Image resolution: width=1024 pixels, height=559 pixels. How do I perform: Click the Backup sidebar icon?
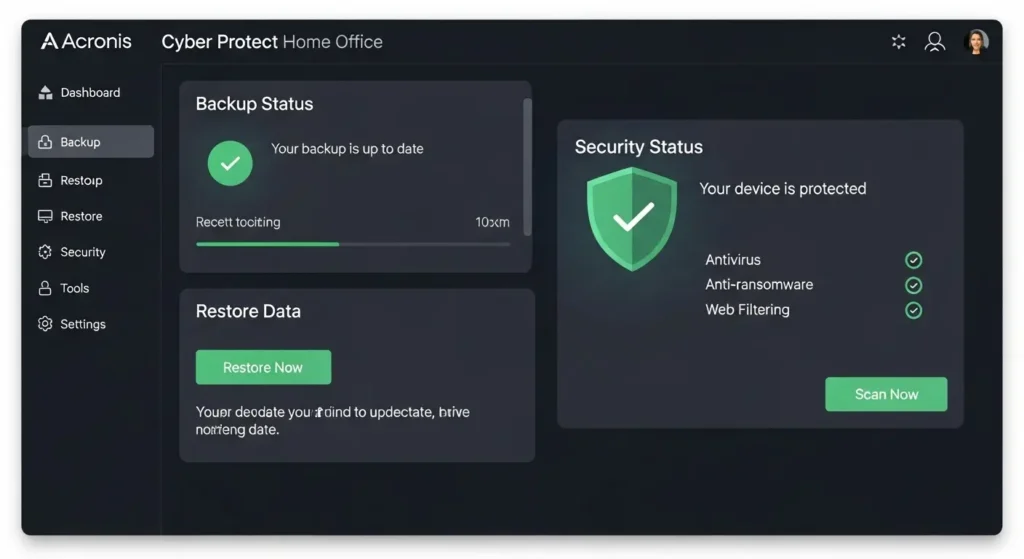click(45, 142)
